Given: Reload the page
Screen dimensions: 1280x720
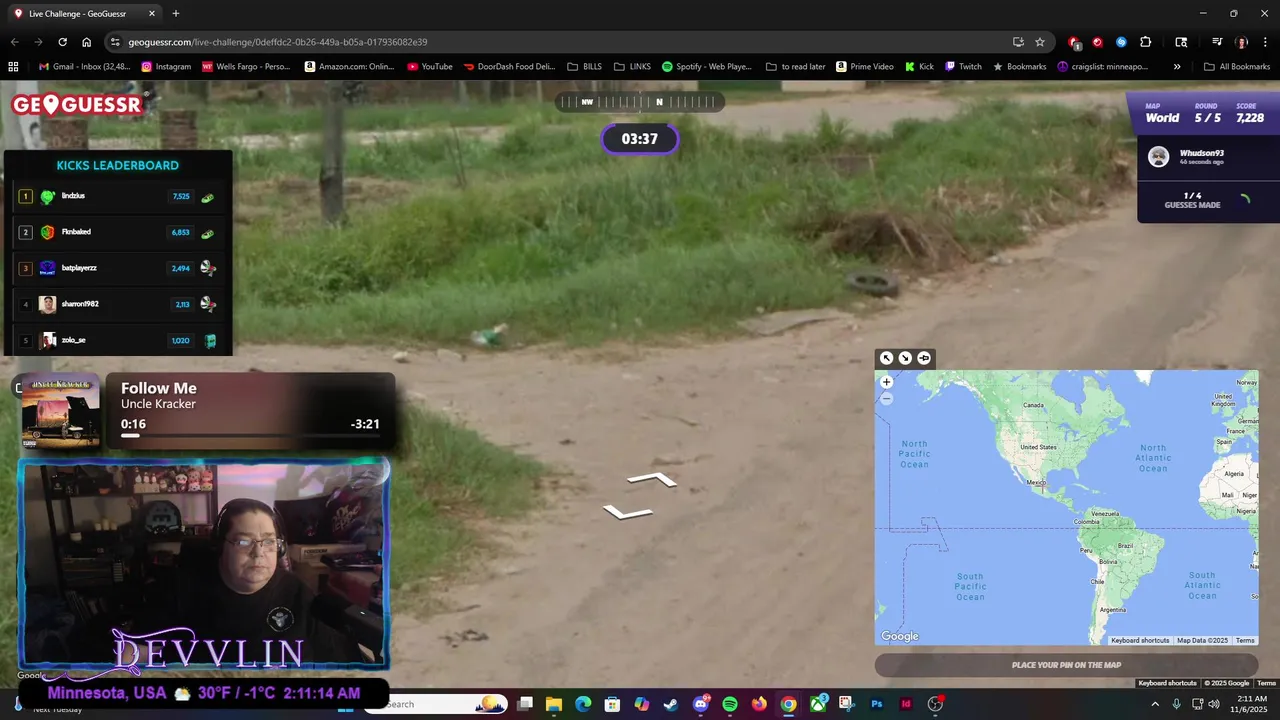Looking at the screenshot, I should click(x=62, y=42).
